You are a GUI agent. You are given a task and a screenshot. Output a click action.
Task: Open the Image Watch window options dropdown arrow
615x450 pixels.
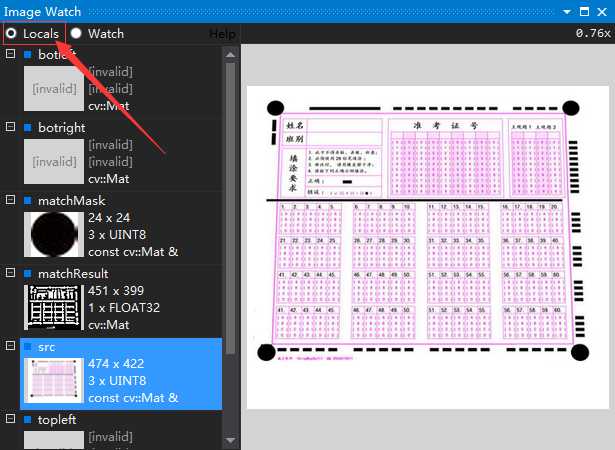[567, 12]
